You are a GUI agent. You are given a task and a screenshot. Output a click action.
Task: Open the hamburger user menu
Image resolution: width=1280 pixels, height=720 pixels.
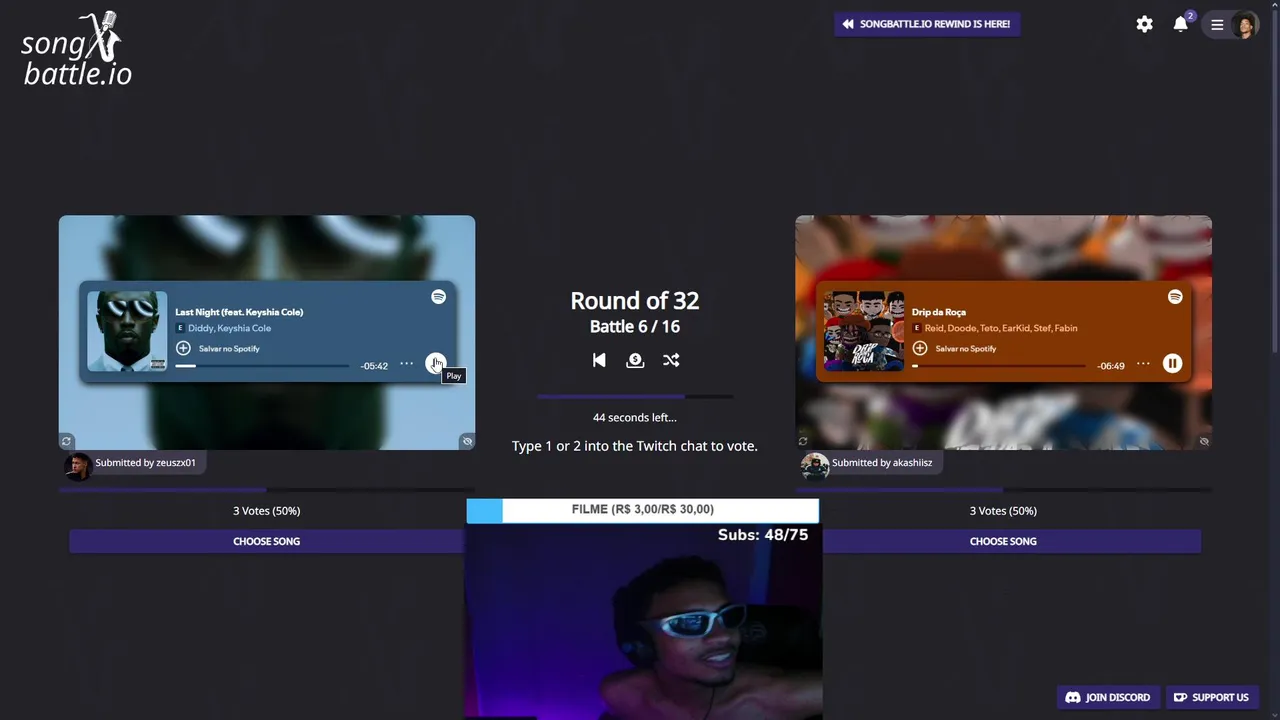(1217, 25)
